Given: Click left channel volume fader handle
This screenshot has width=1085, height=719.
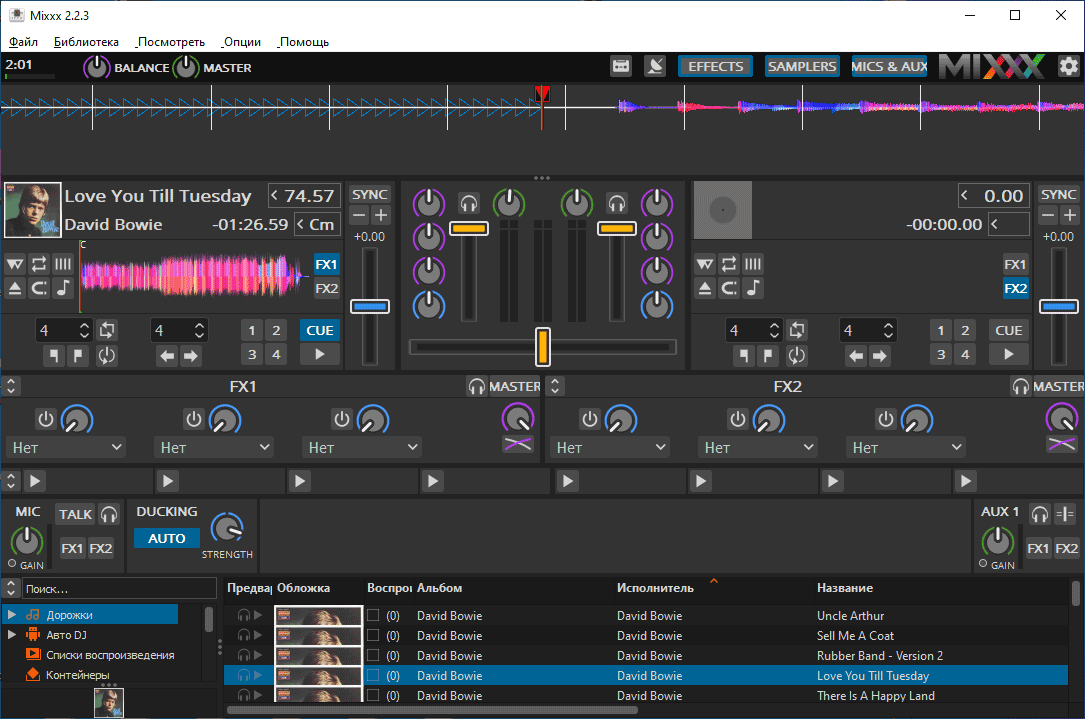Looking at the screenshot, I should (469, 228).
